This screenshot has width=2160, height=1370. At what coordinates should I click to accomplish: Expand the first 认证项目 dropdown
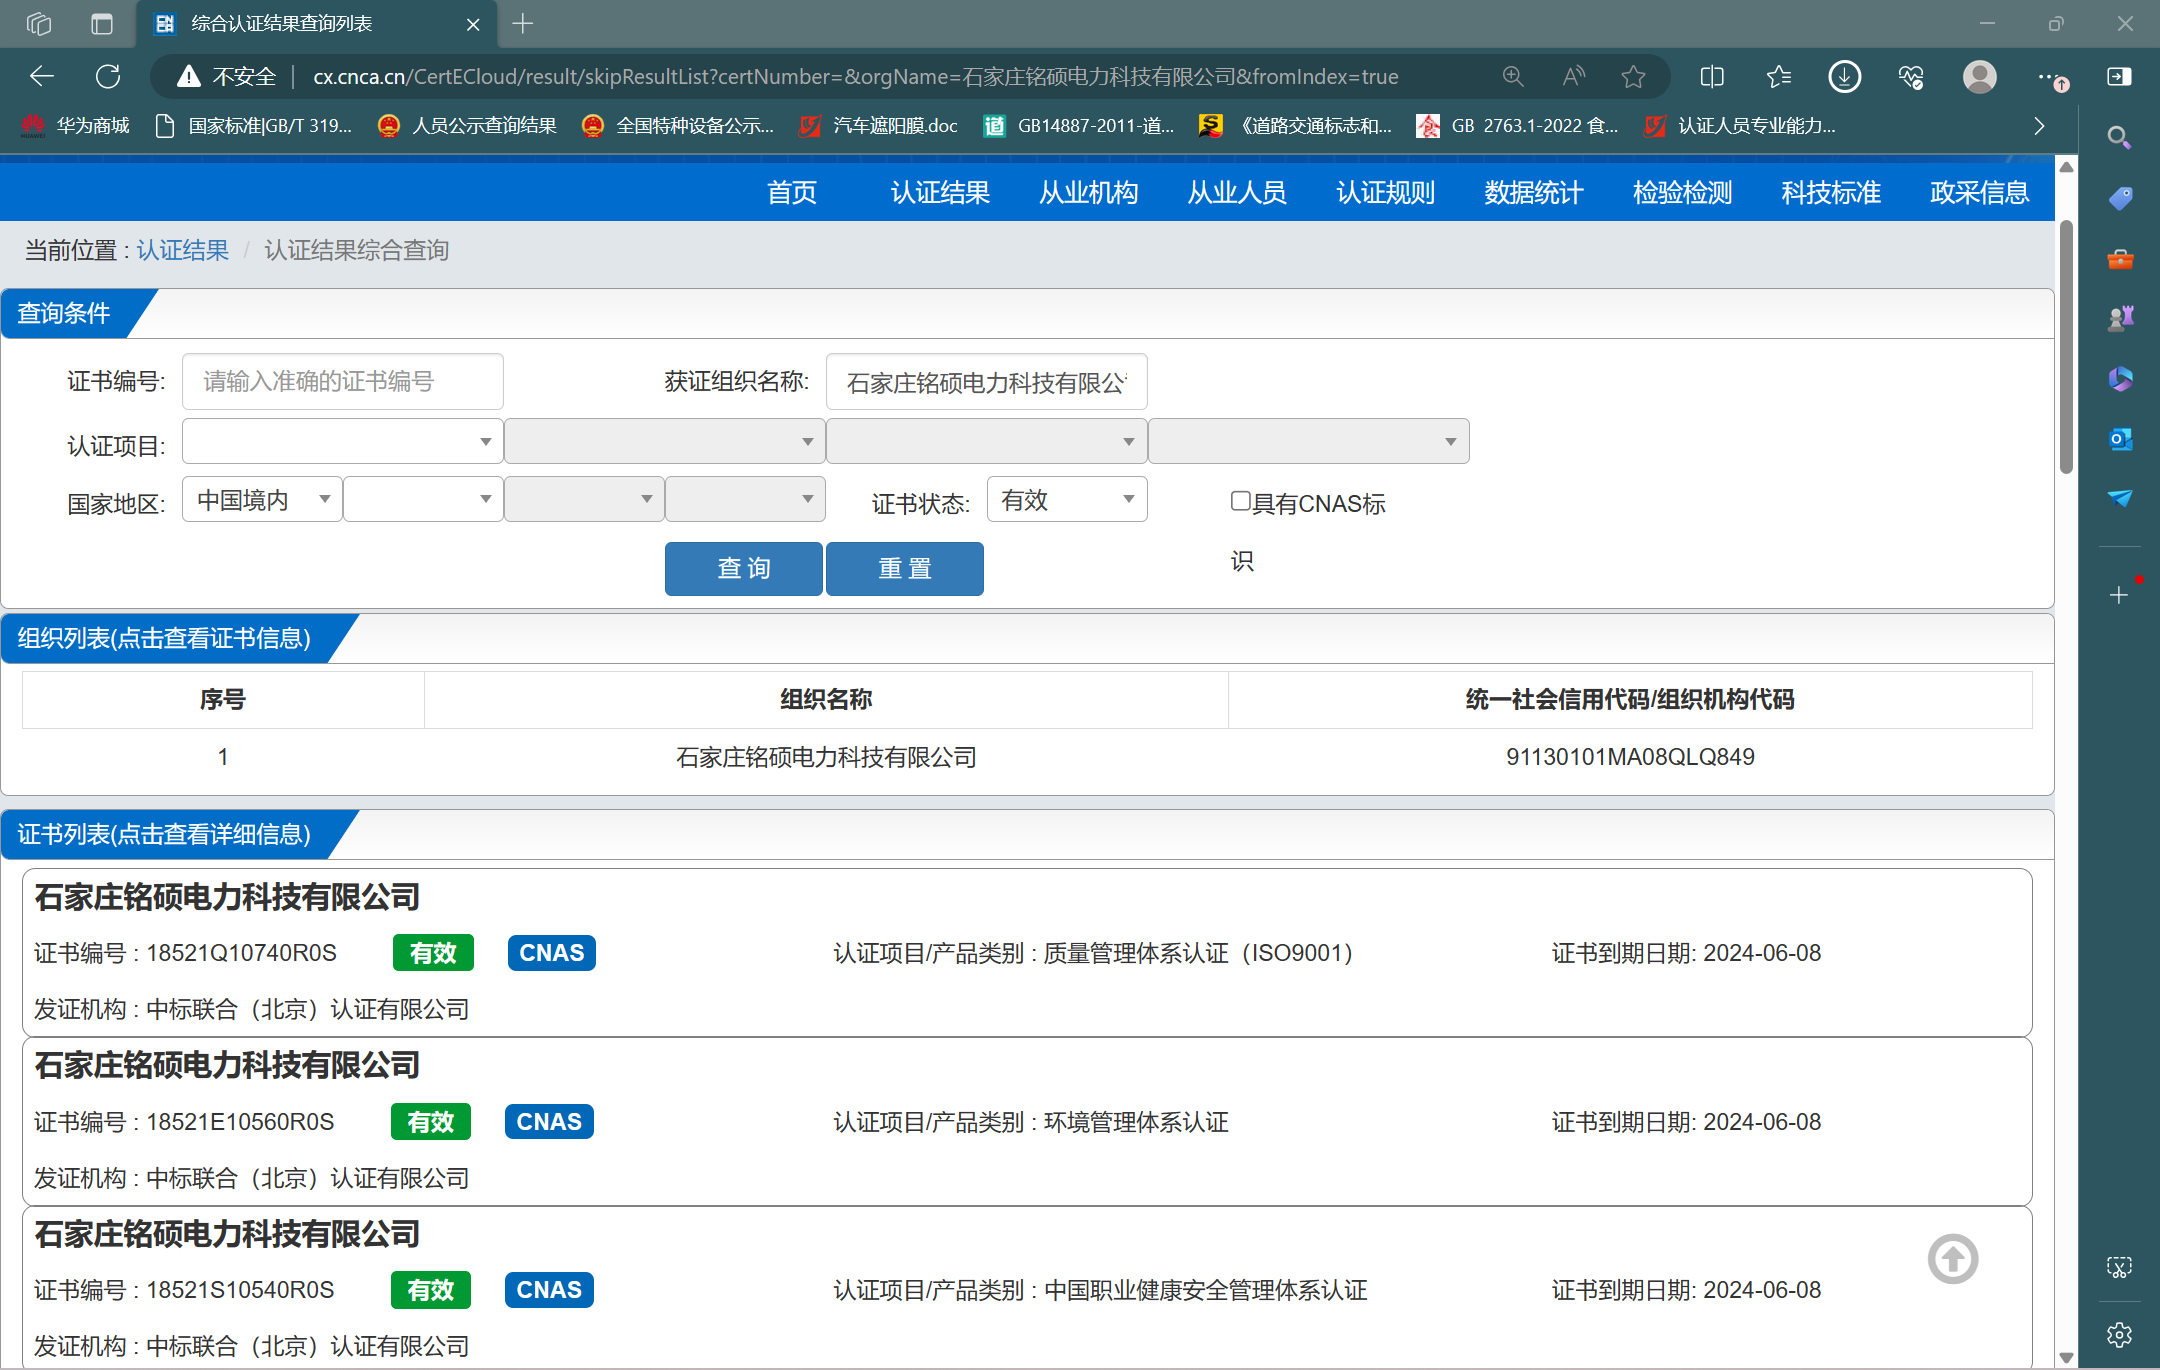(x=342, y=442)
